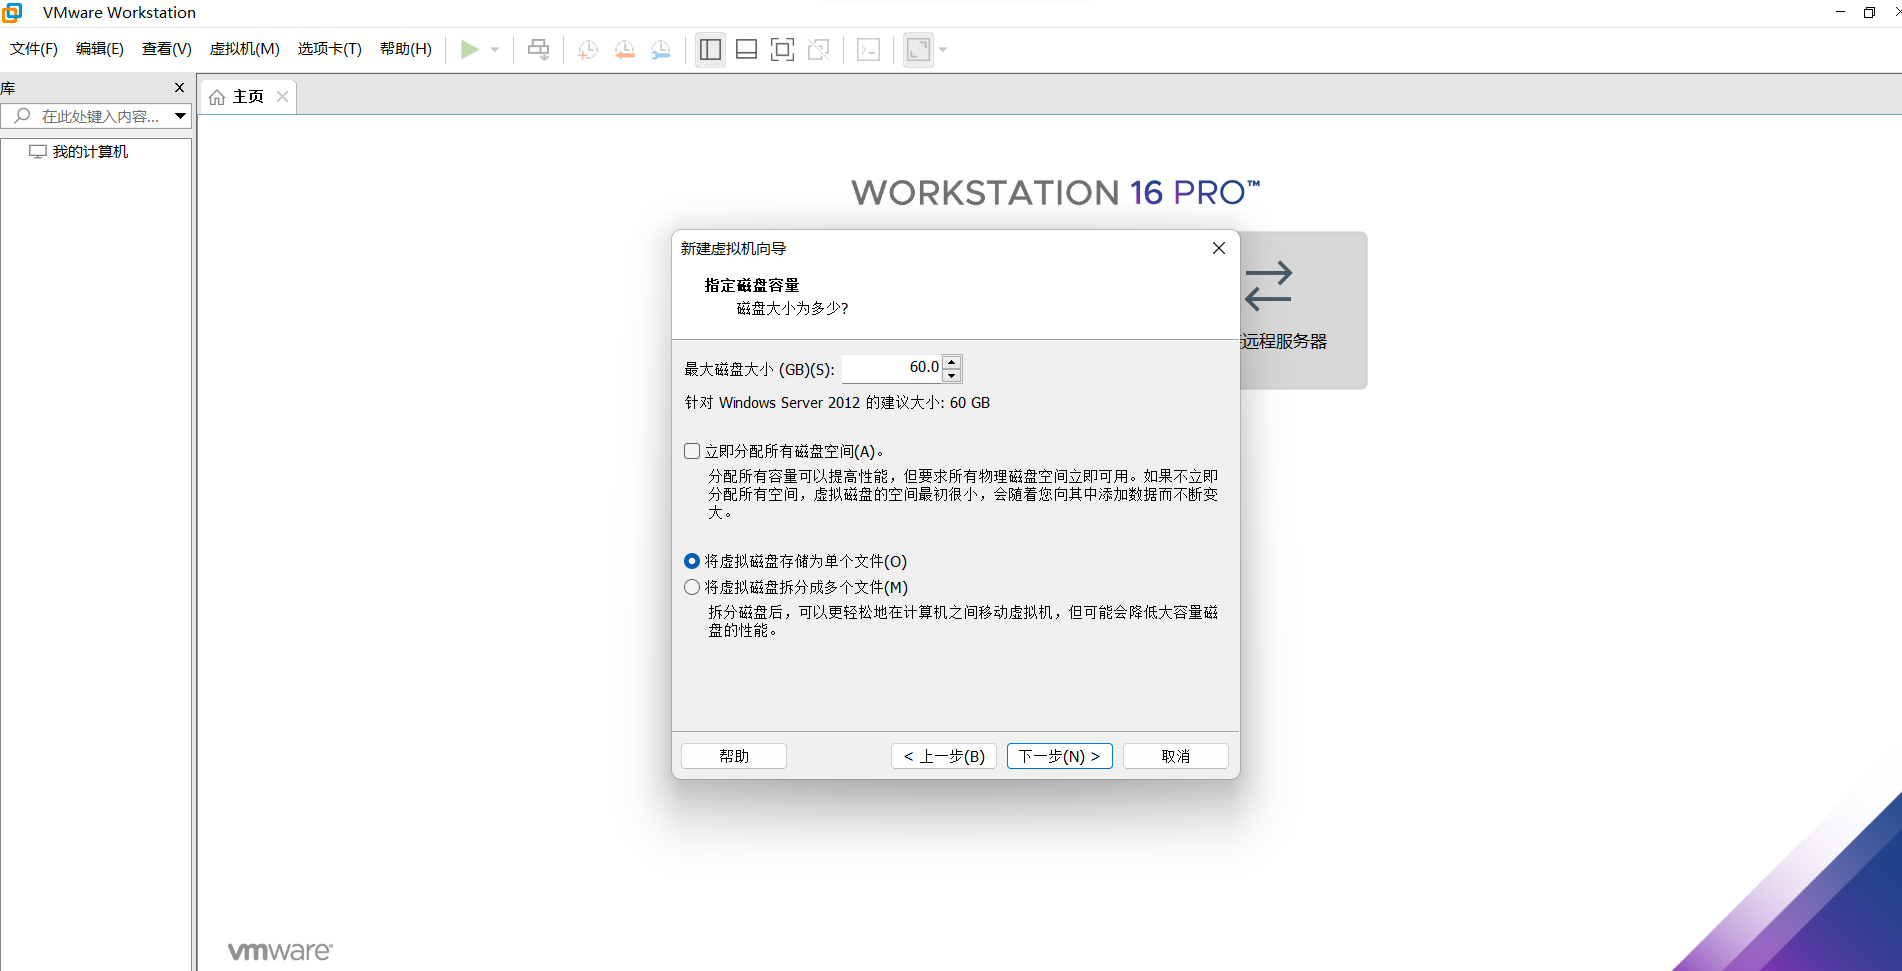
Task: Cancel the wizard with 取消 button
Action: point(1176,756)
